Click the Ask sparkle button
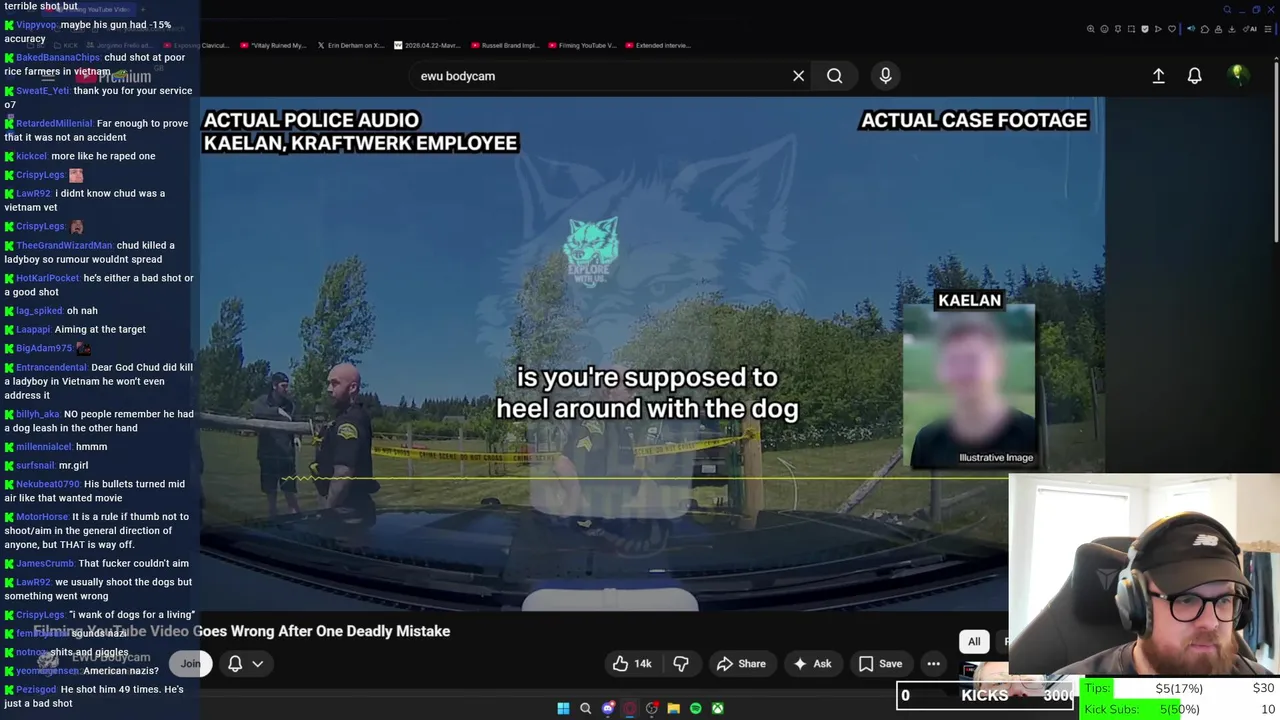The image size is (1280, 720). 812,663
